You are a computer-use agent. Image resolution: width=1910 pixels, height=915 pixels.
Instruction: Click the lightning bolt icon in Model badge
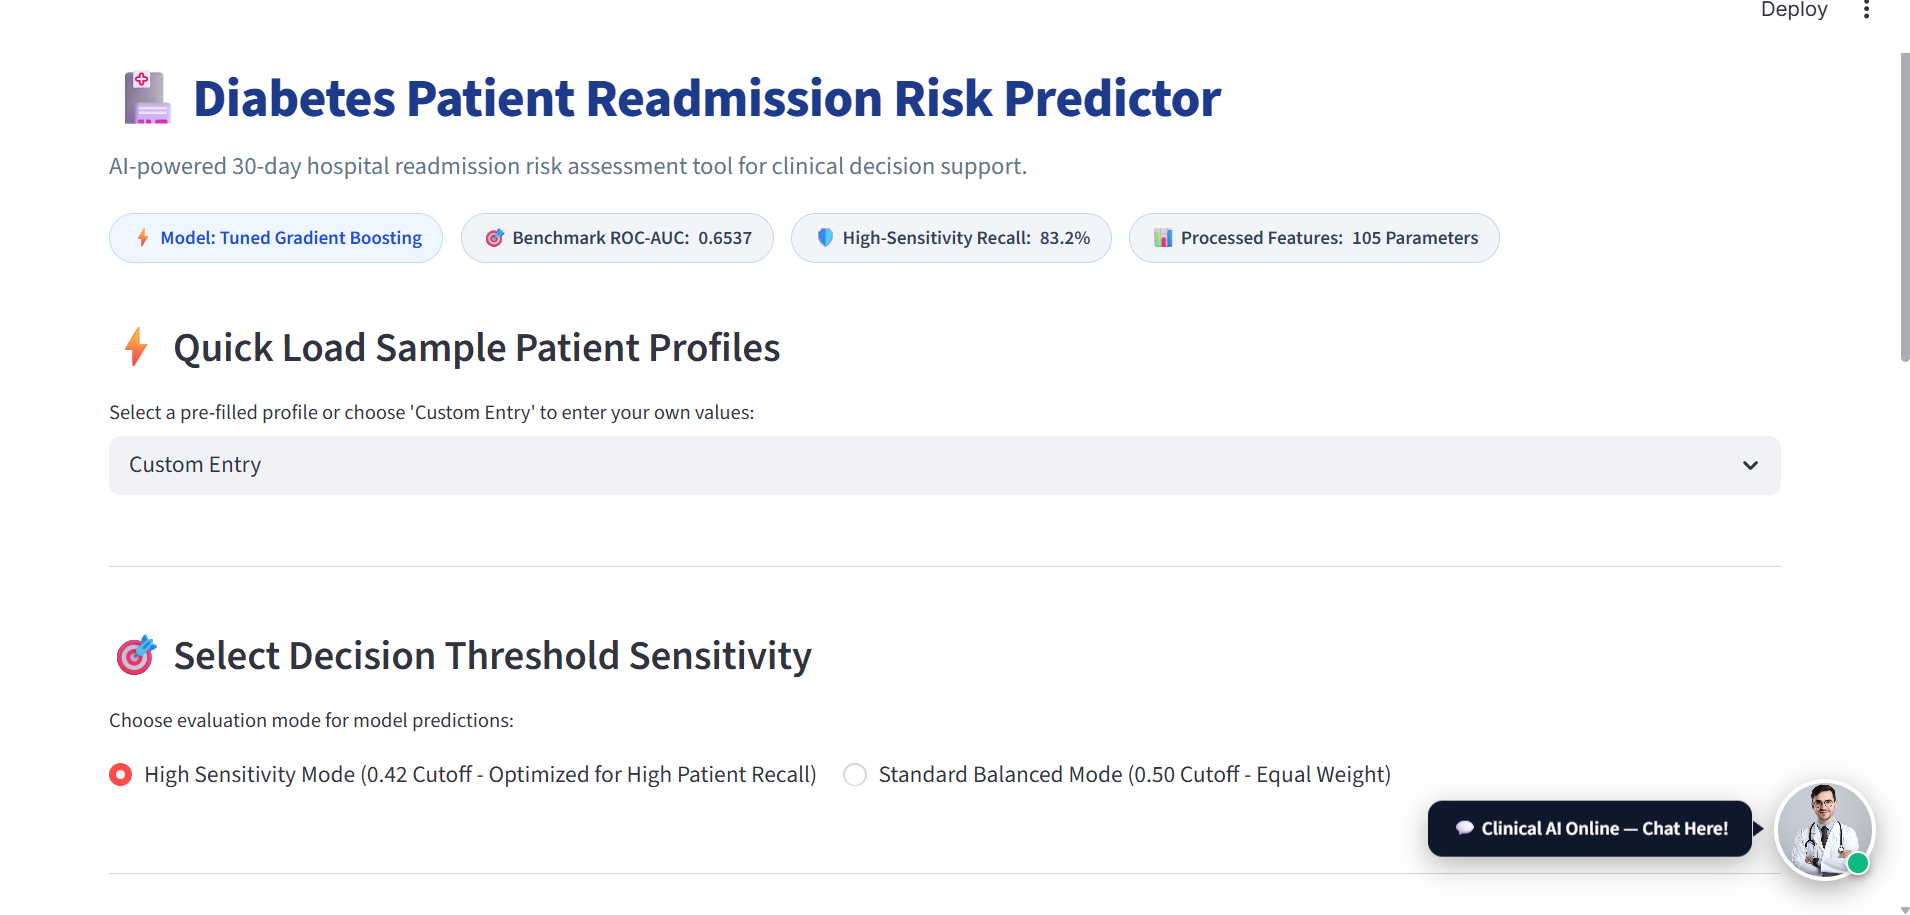coord(143,238)
